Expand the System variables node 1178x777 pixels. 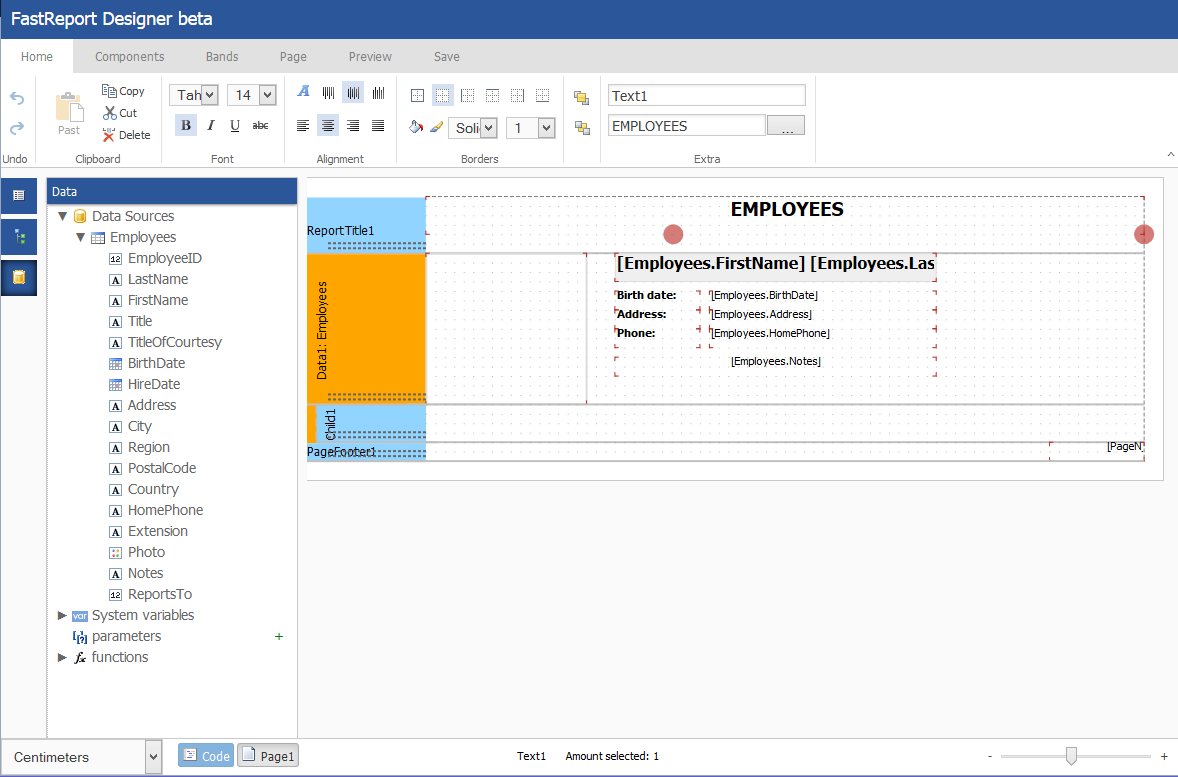click(x=62, y=615)
